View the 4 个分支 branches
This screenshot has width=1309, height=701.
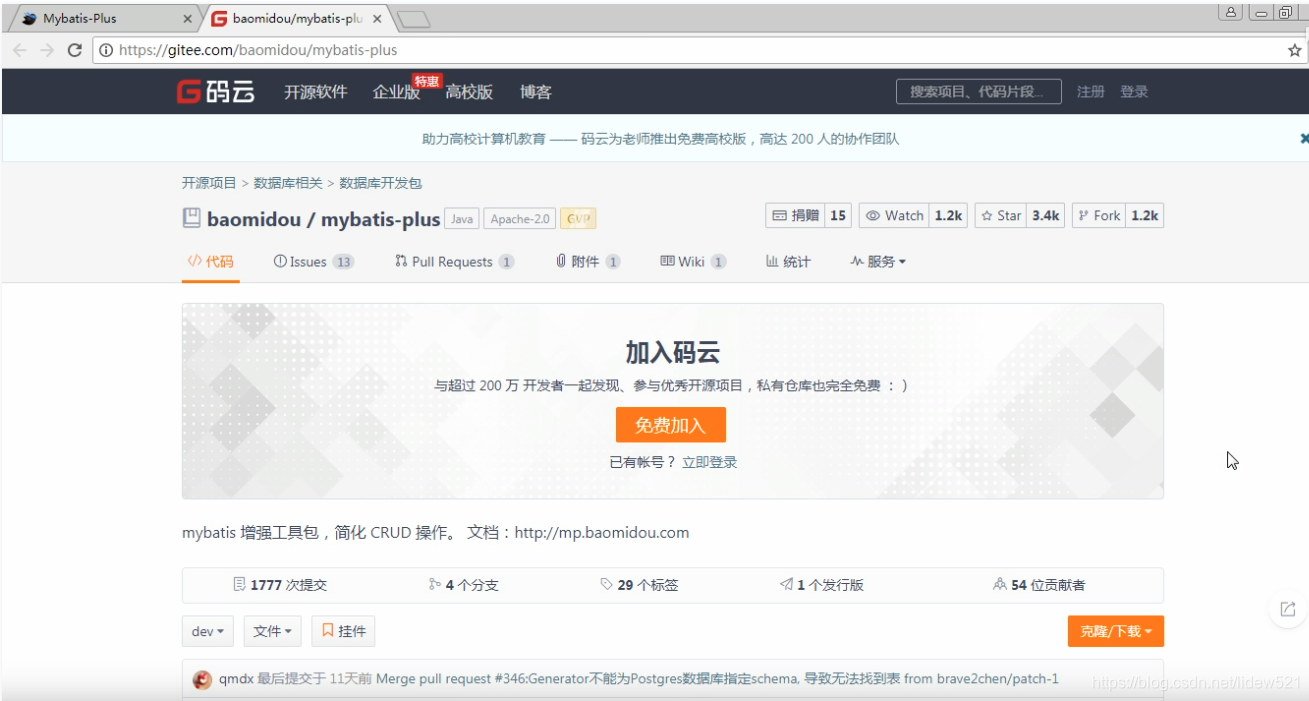(463, 585)
